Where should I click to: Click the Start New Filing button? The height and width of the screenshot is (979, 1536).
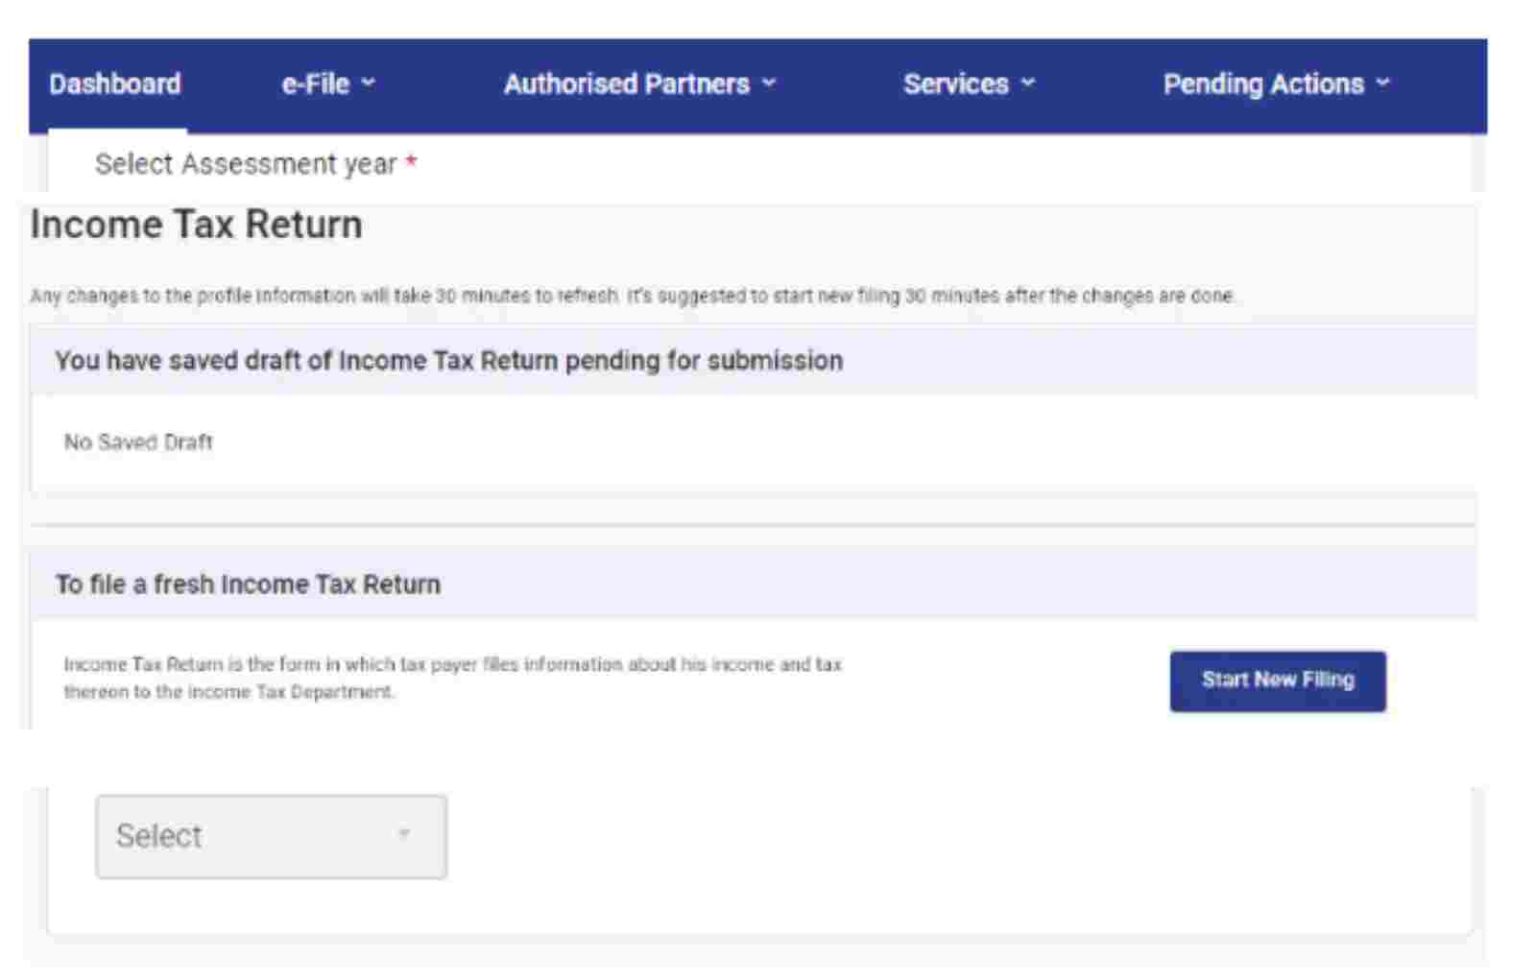(1277, 679)
